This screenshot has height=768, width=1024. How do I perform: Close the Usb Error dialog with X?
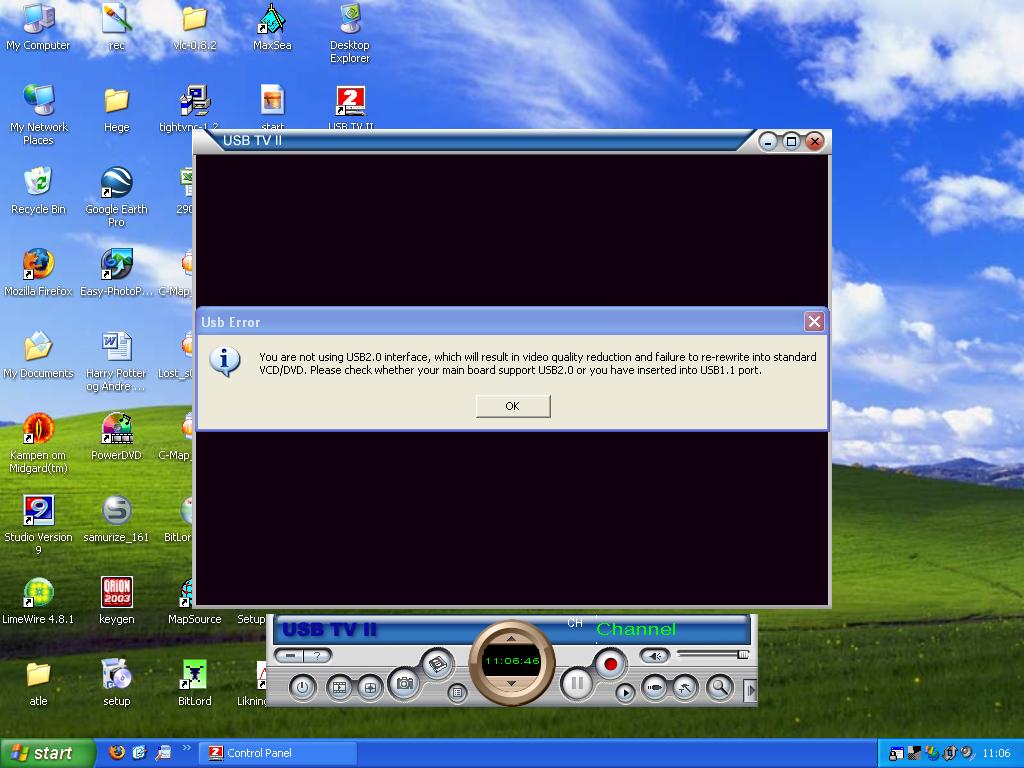814,321
